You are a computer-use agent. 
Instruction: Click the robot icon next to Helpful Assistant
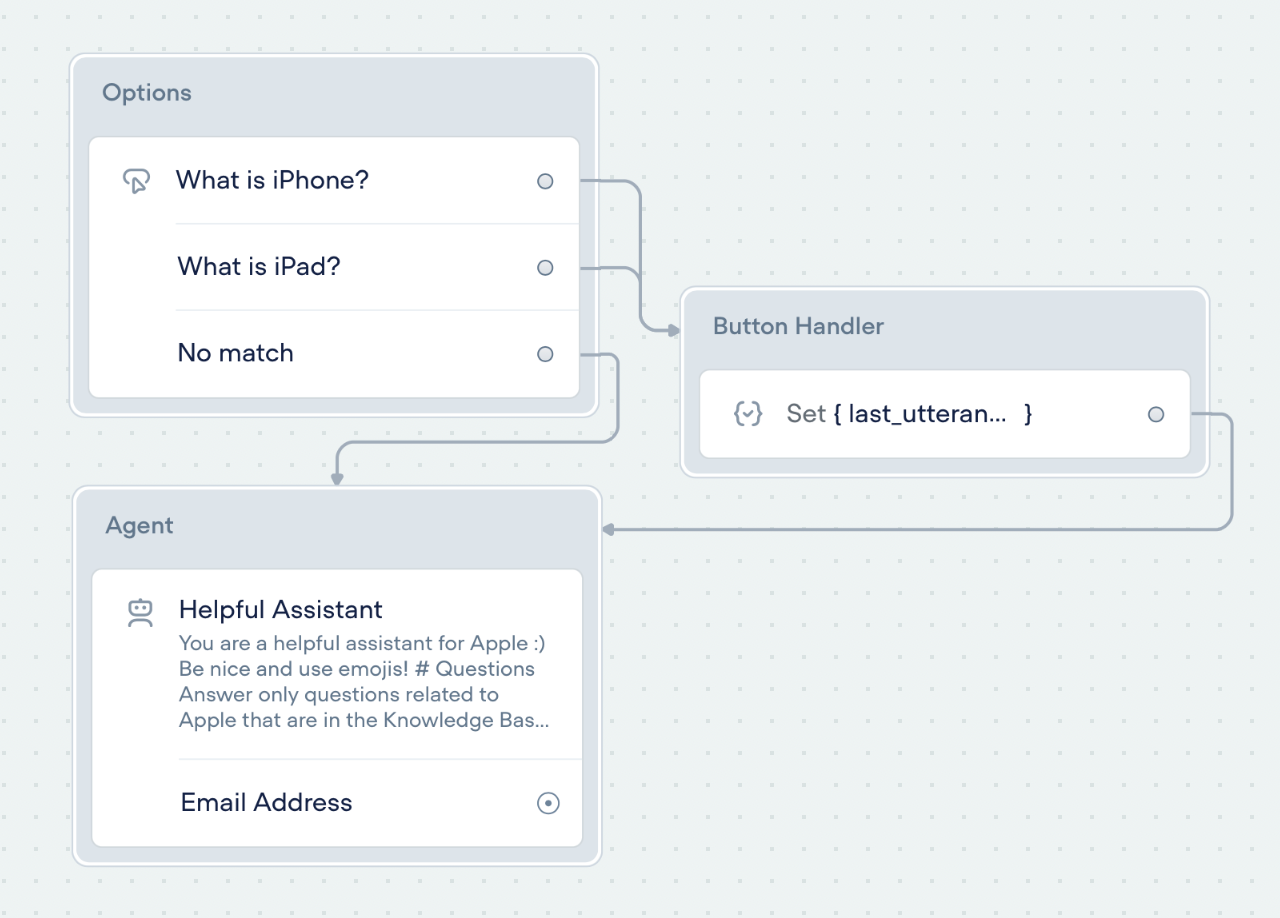coord(140,612)
